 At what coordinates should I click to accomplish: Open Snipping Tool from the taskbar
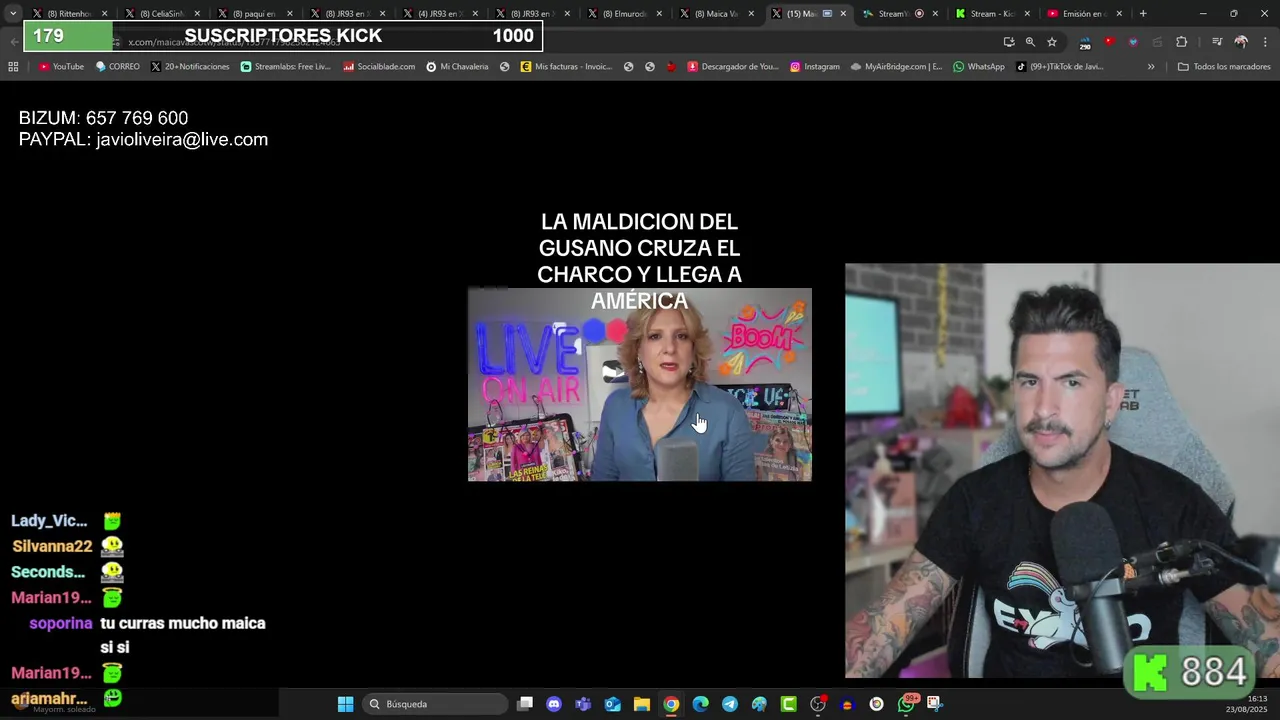coord(934,704)
